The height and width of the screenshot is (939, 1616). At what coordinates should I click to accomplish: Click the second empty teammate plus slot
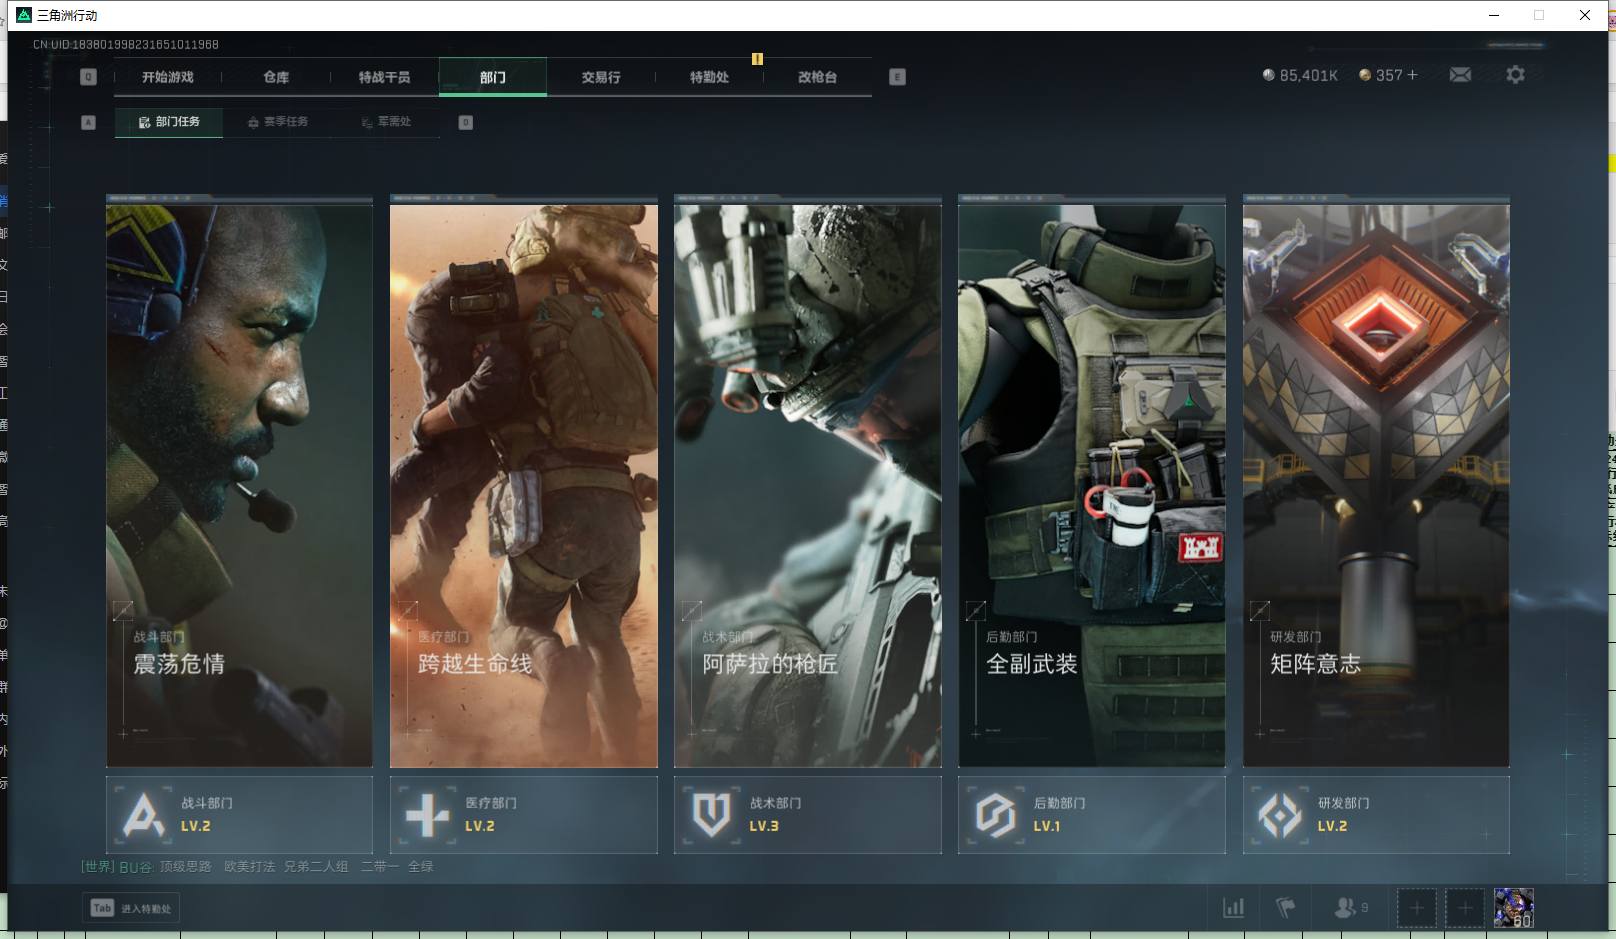[x=1464, y=908]
